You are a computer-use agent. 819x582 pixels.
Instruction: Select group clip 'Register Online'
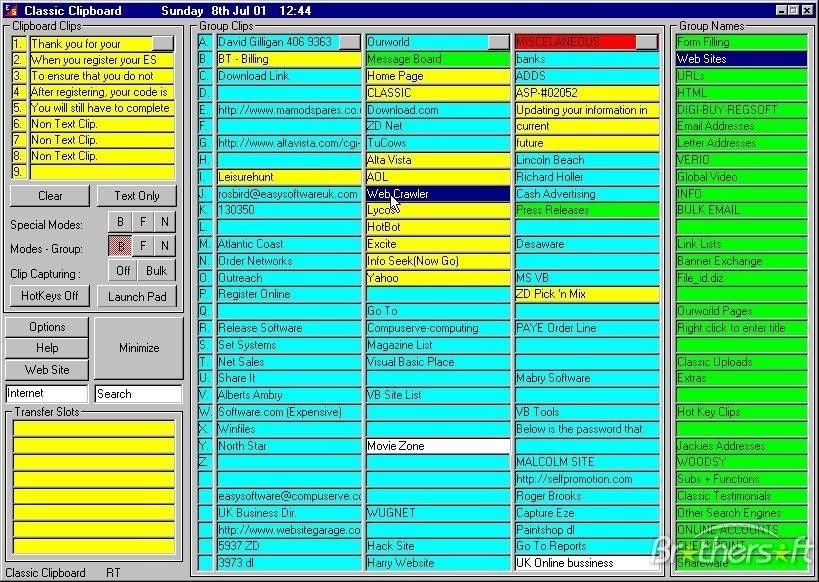point(289,294)
